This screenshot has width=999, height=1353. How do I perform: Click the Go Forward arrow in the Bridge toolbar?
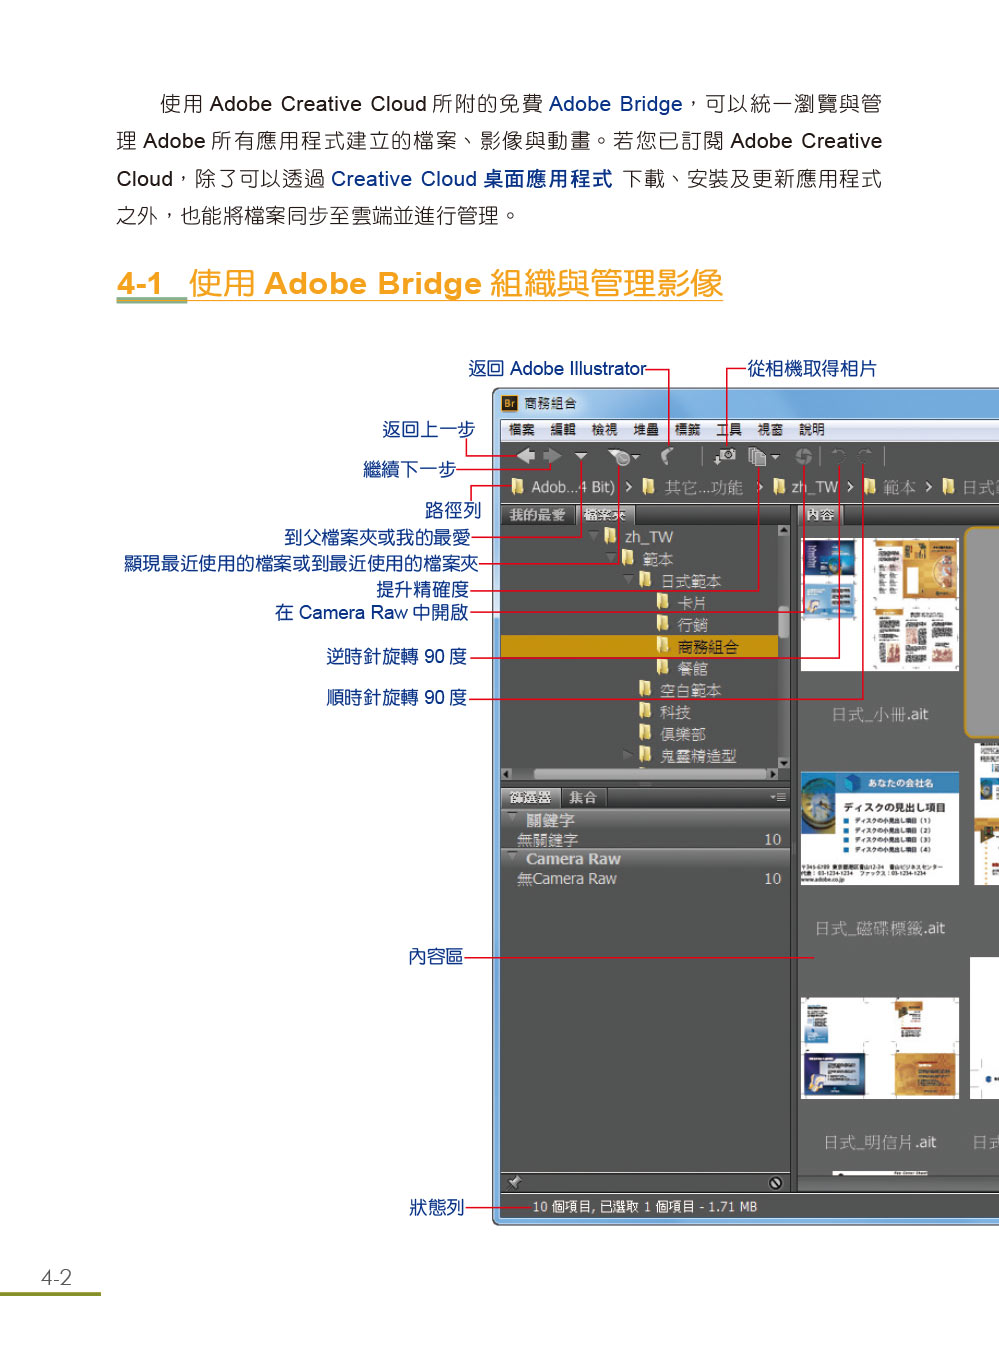(x=552, y=456)
